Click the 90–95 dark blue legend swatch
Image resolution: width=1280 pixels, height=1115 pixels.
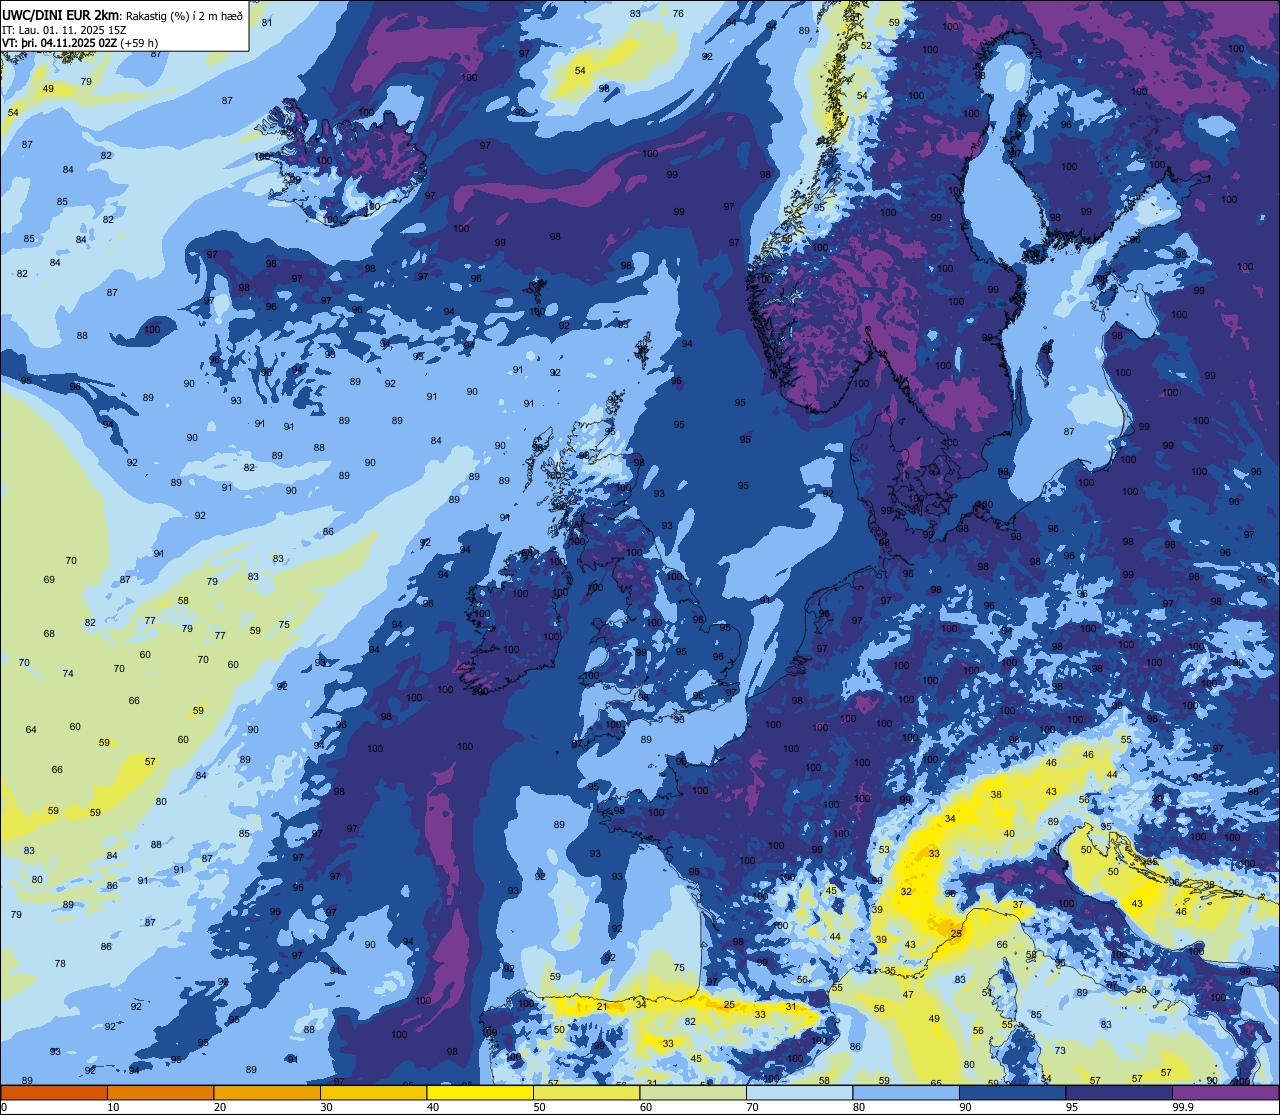(1012, 1092)
